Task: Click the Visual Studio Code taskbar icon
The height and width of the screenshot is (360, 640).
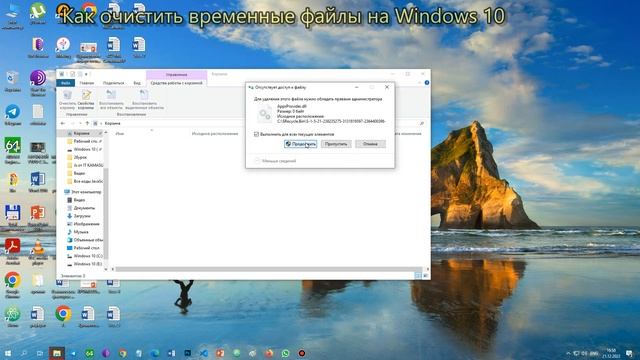Action: click(204, 353)
